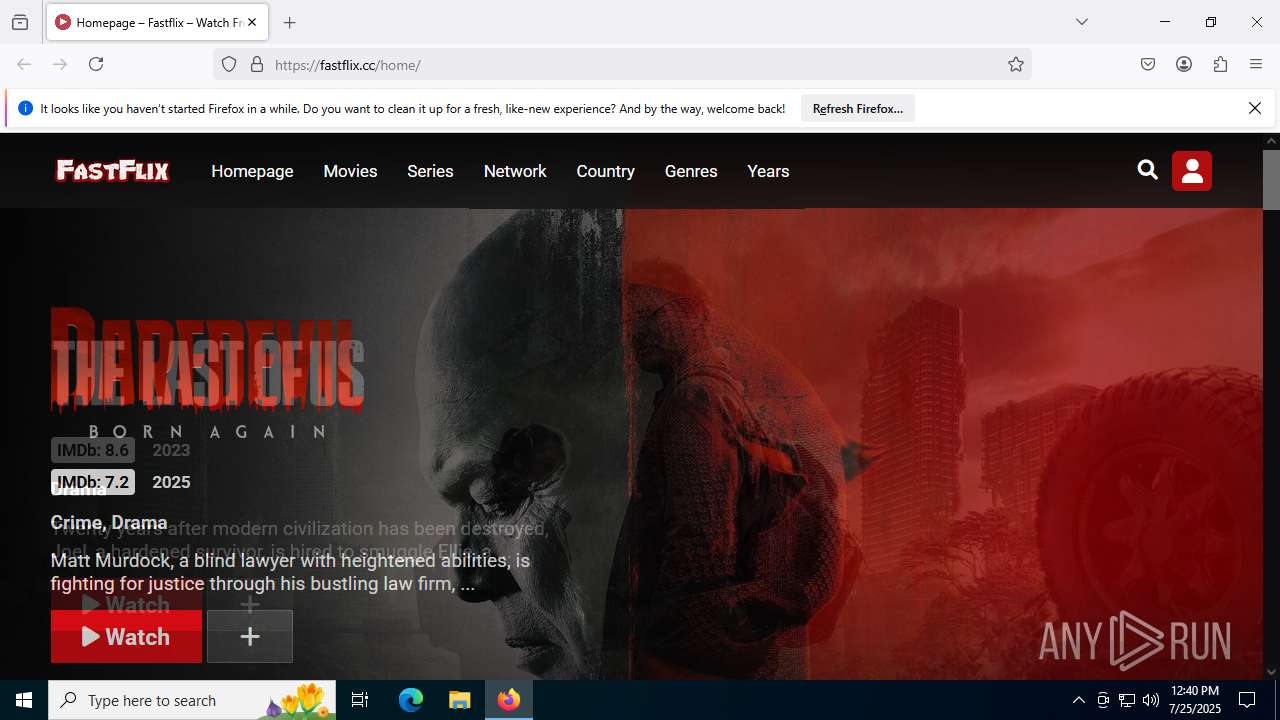Open a new tab with plus button
This screenshot has height=720, width=1280.
[290, 22]
